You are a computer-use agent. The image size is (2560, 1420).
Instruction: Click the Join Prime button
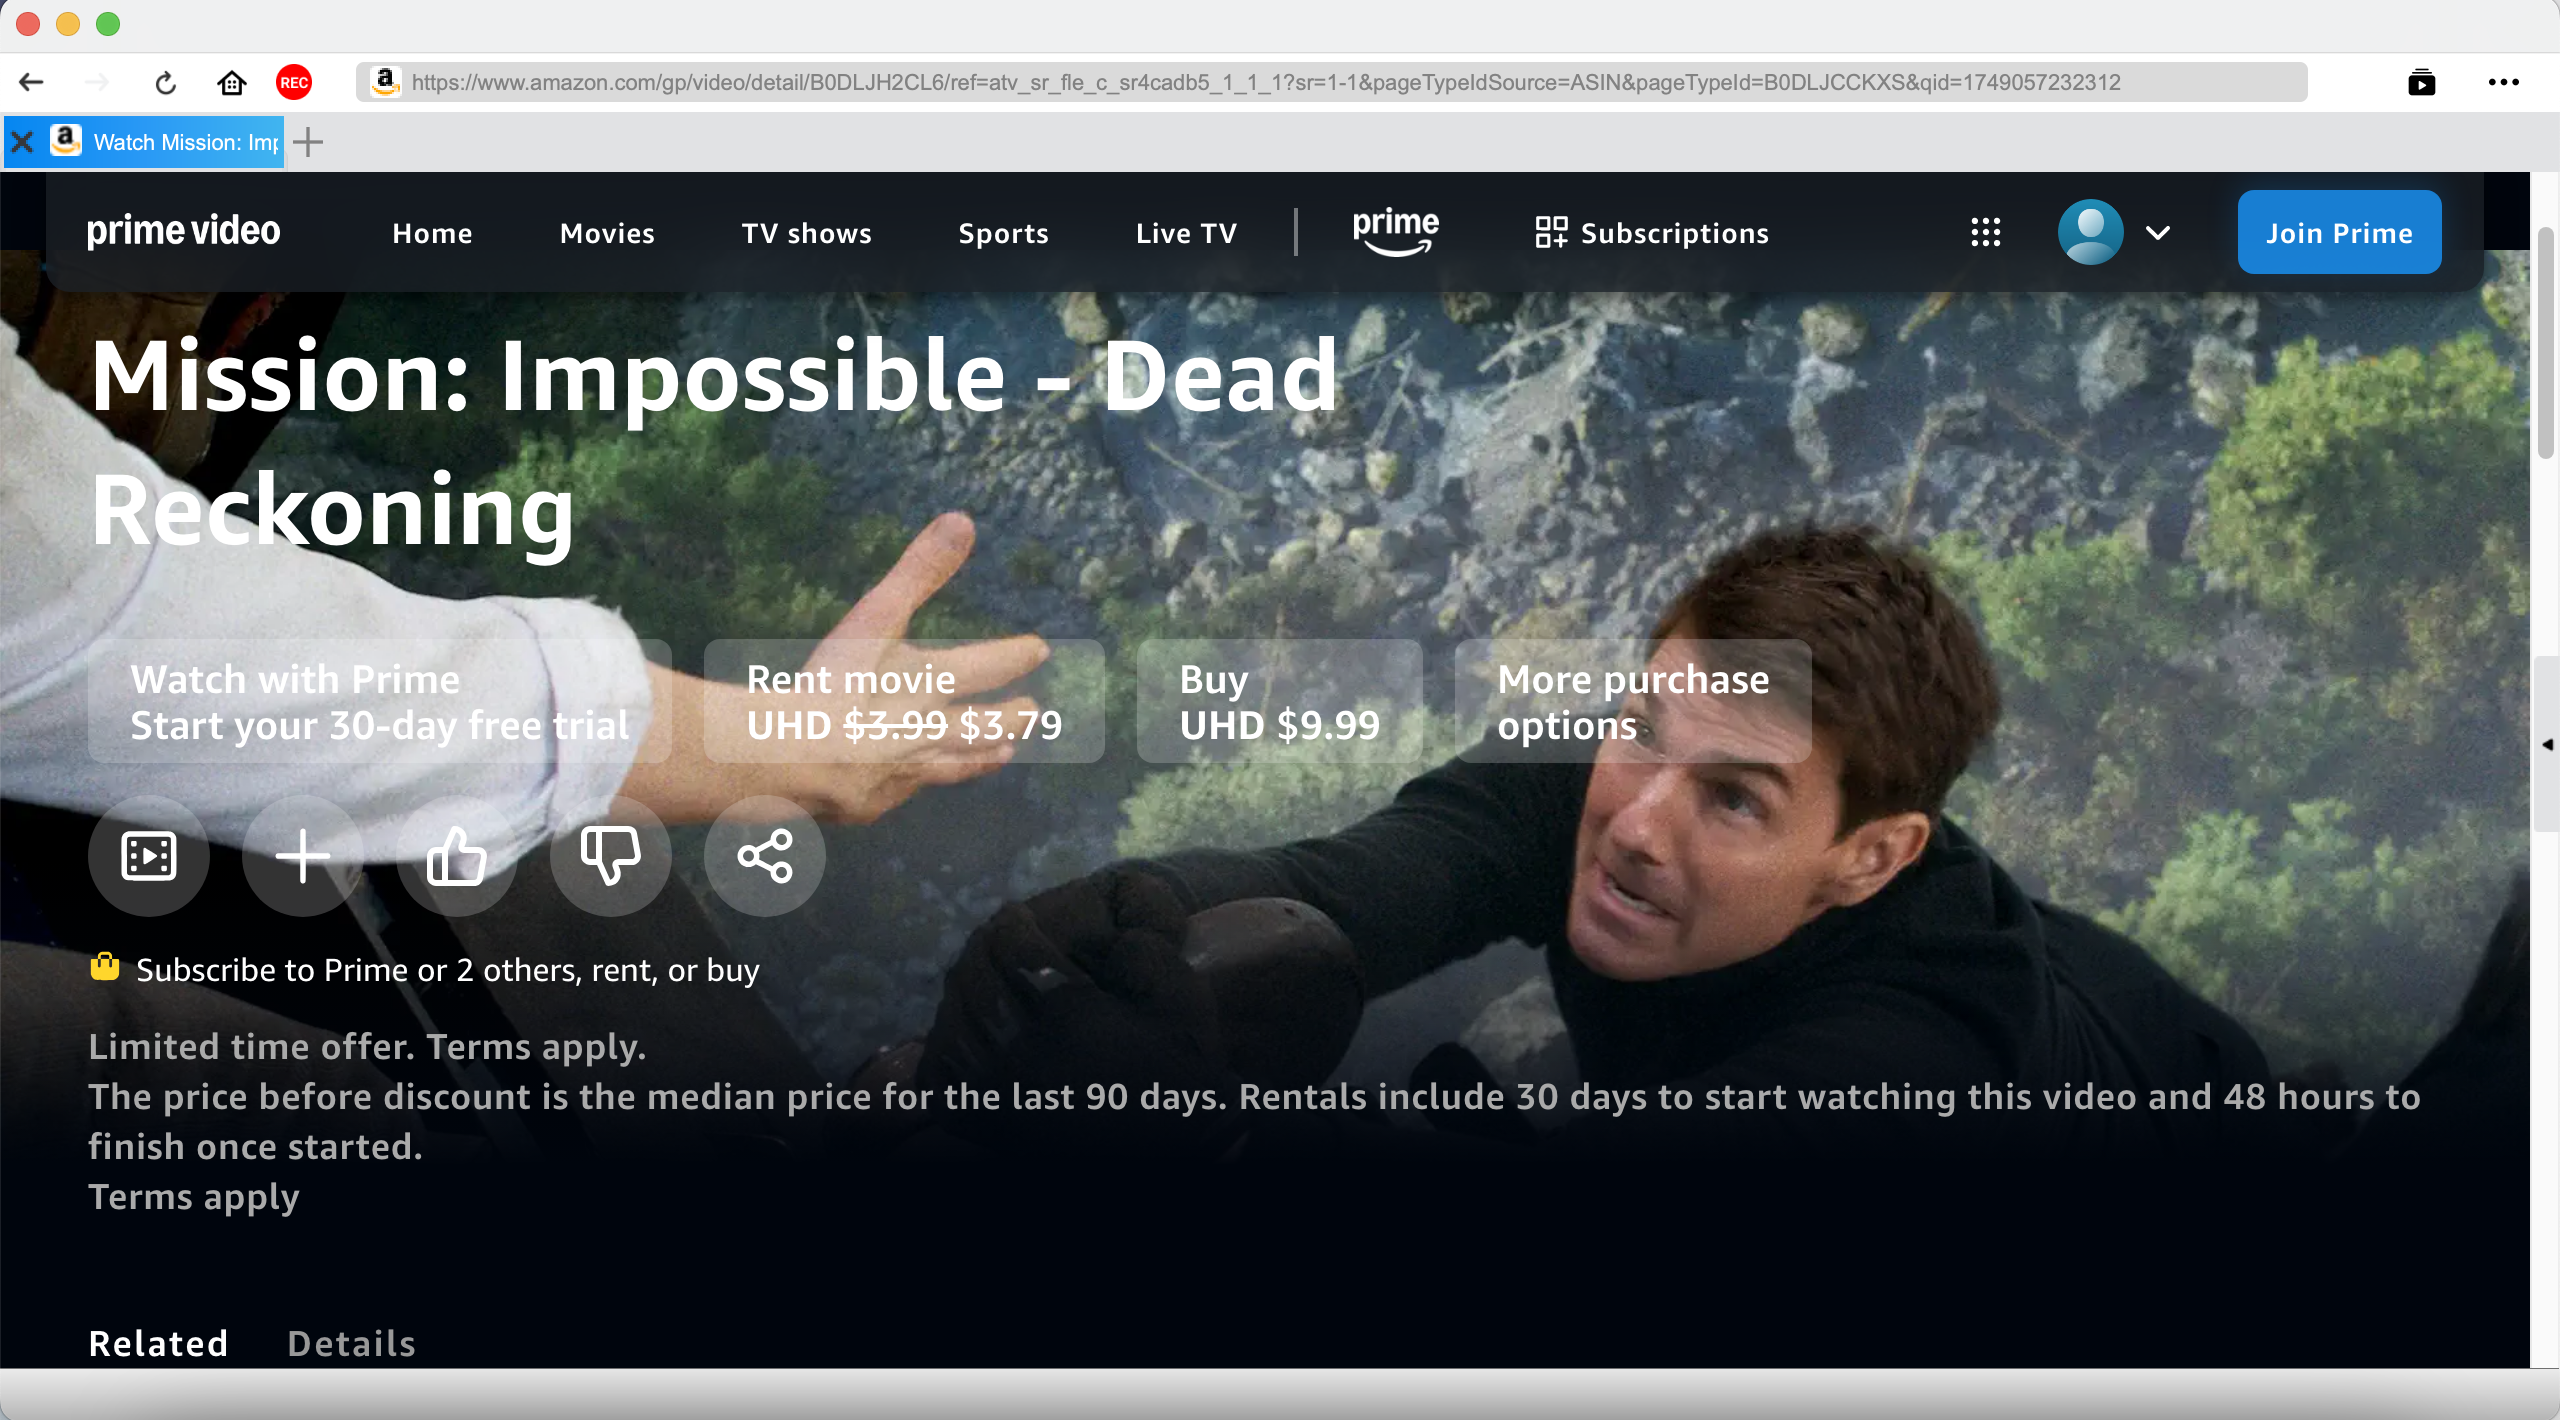coord(2339,232)
